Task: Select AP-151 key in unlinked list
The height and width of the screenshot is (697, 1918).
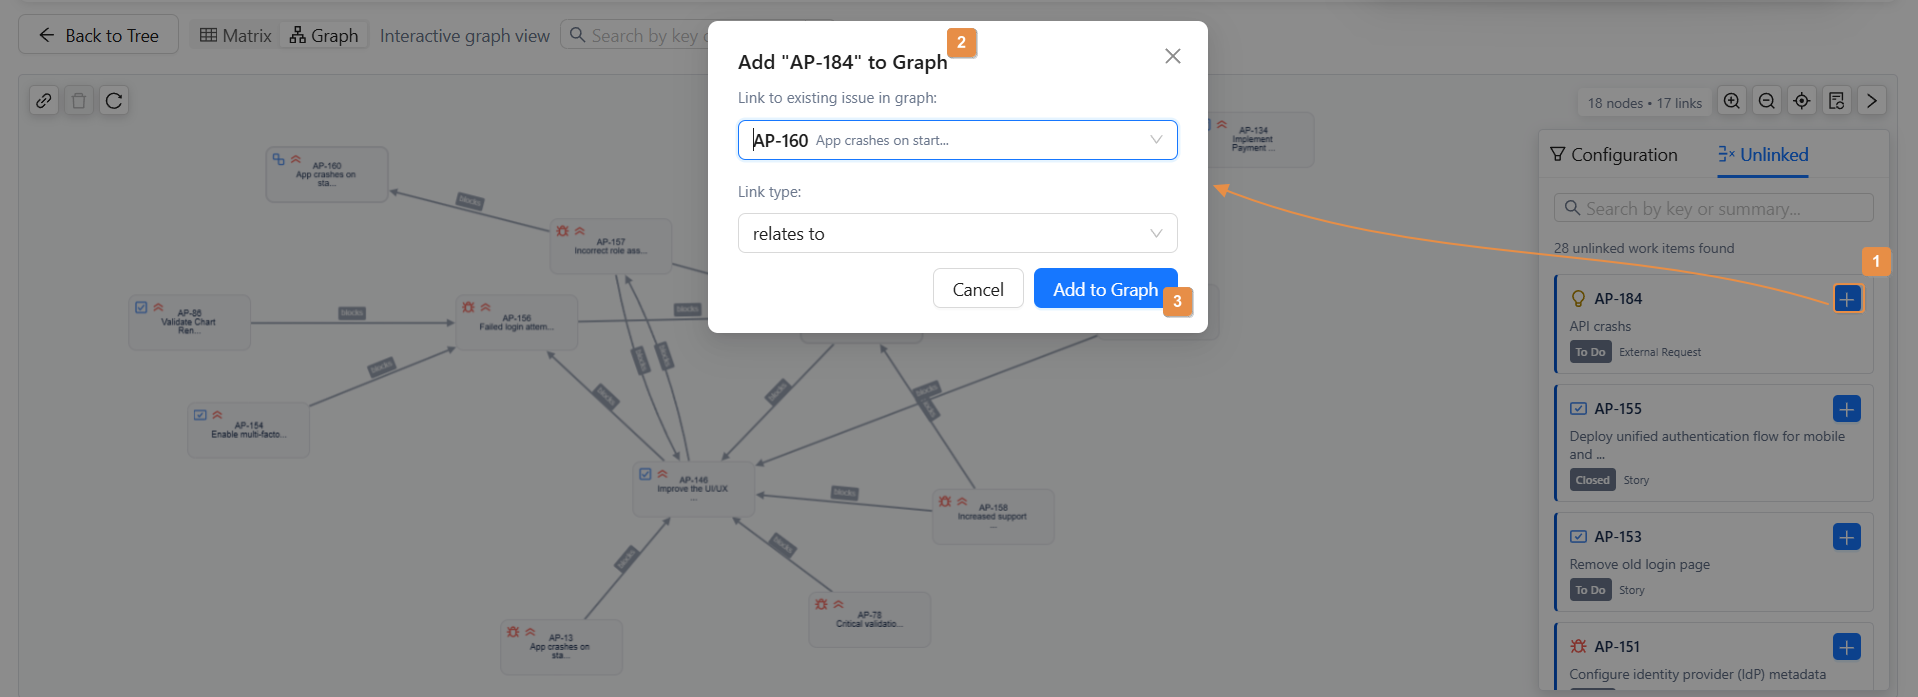Action: (x=1617, y=647)
